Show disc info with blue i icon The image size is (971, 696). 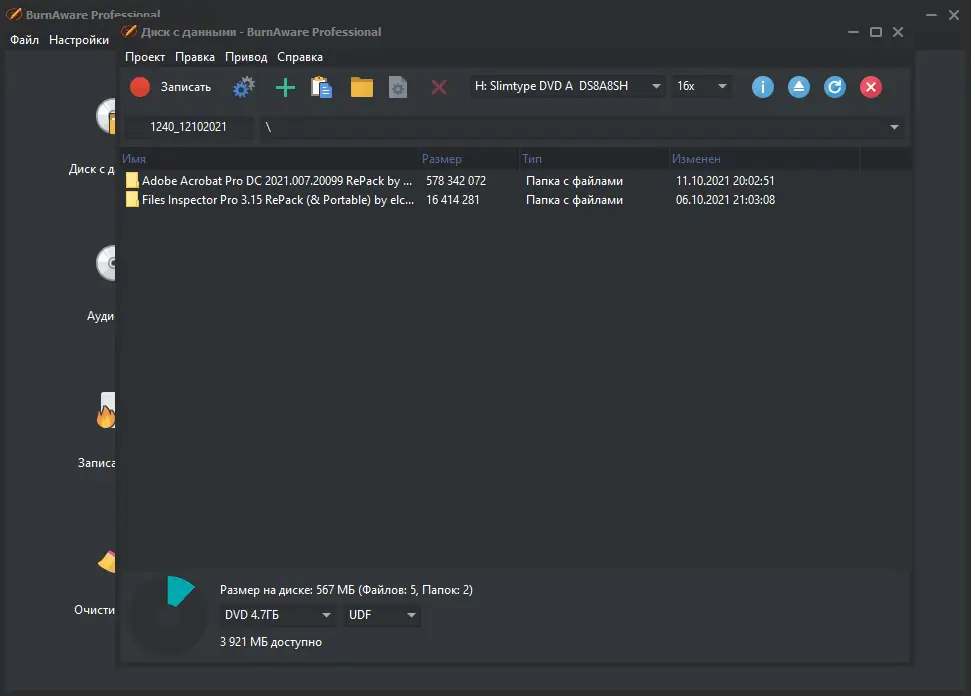[763, 87]
